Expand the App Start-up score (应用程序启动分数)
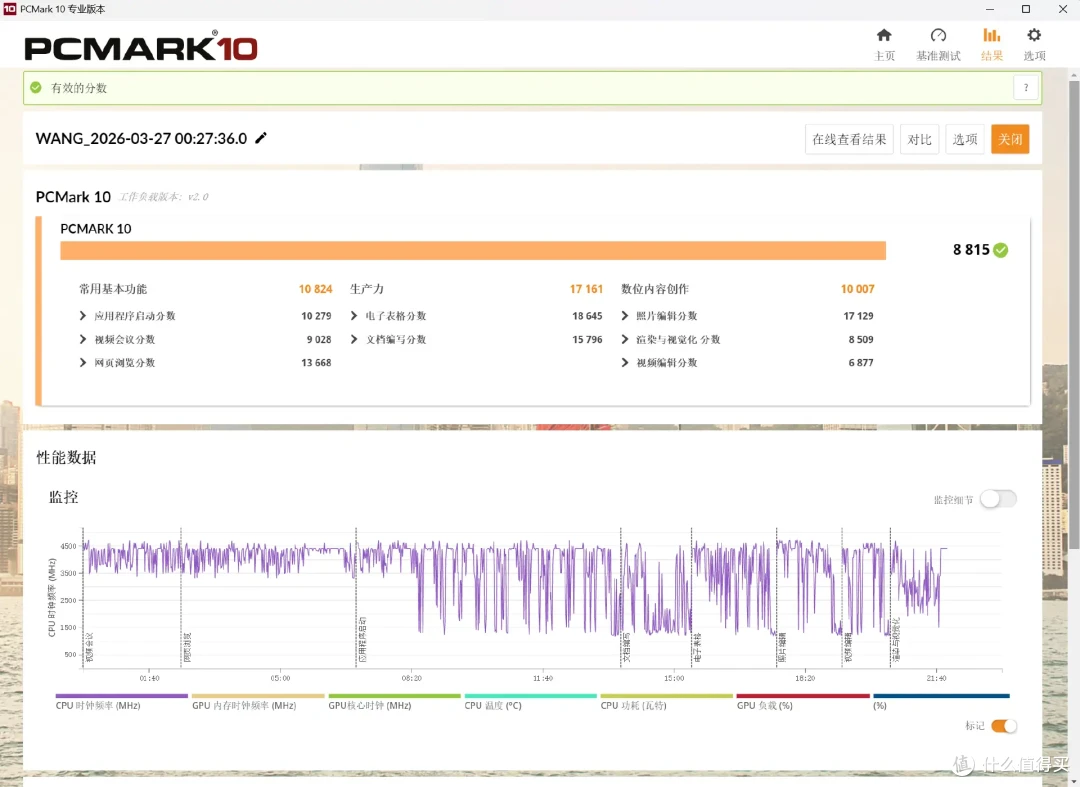This screenshot has height=787, width=1080. point(83,316)
